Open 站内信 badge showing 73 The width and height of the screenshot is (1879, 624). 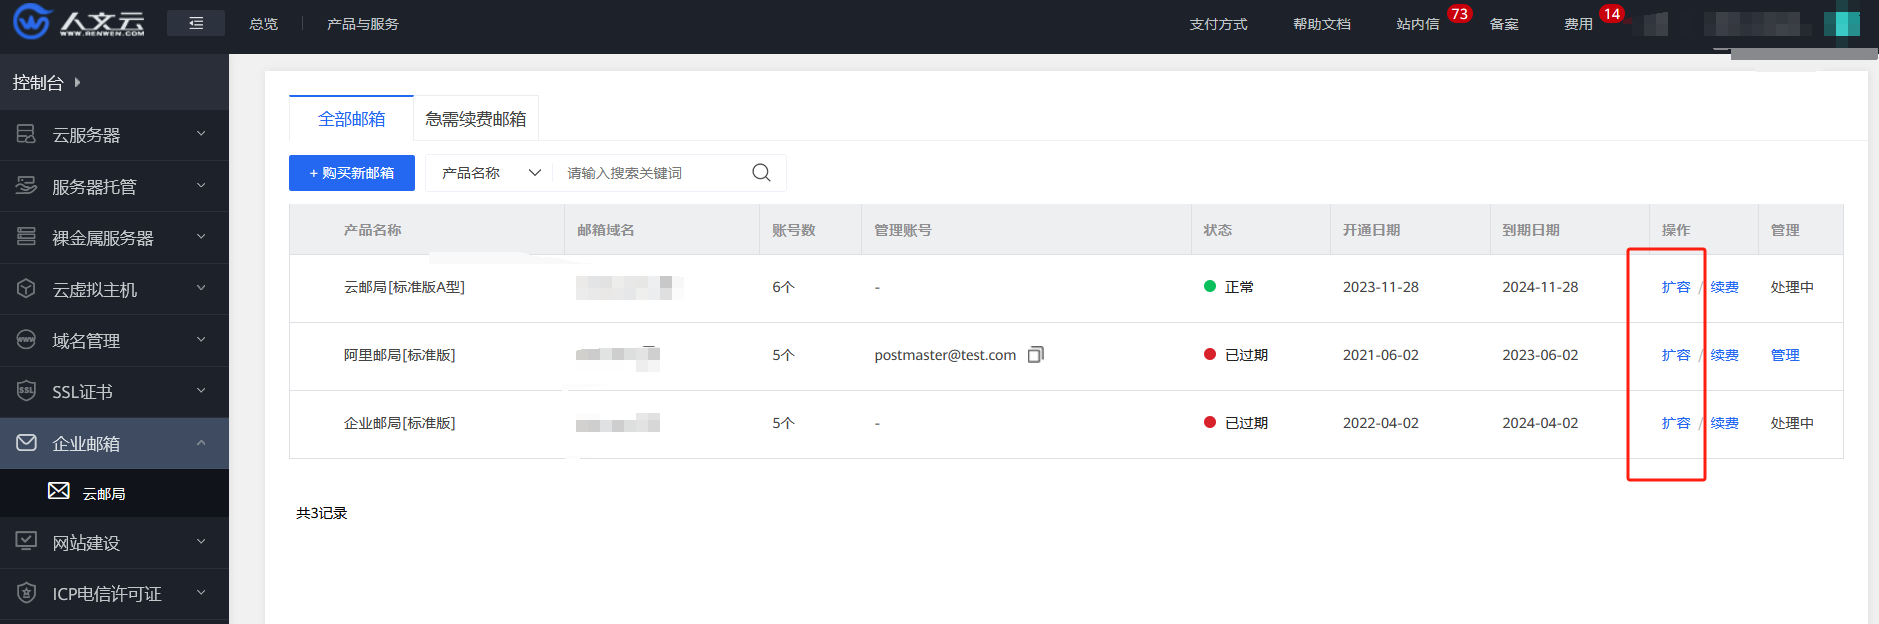click(1459, 14)
